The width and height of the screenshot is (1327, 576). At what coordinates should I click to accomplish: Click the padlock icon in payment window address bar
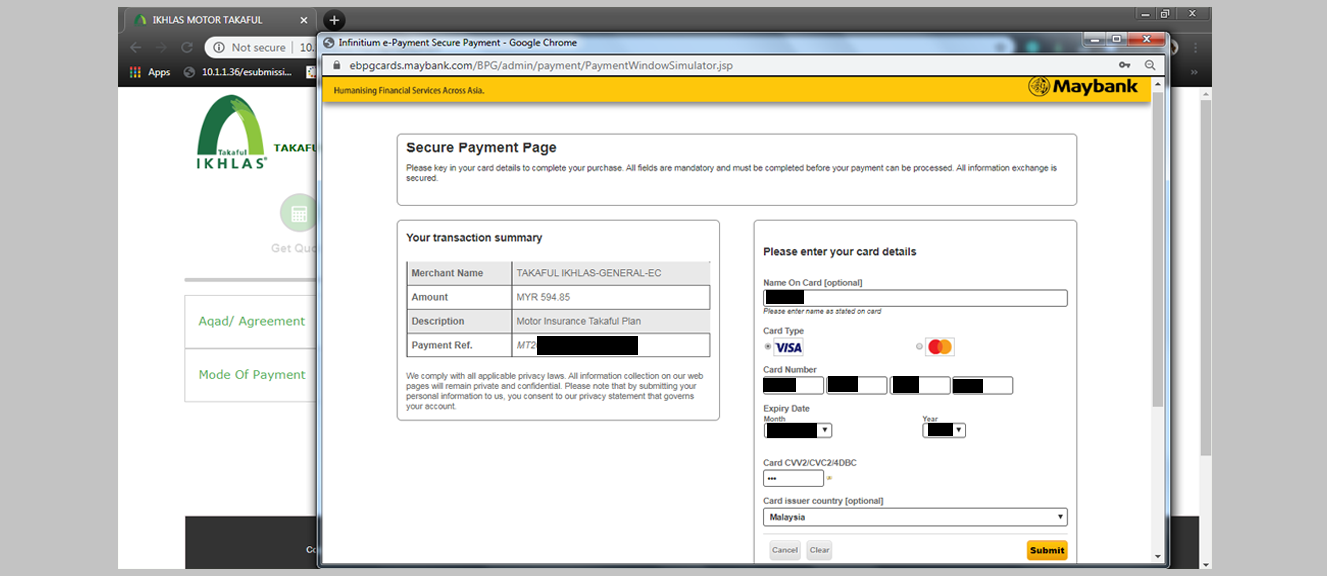(x=337, y=65)
